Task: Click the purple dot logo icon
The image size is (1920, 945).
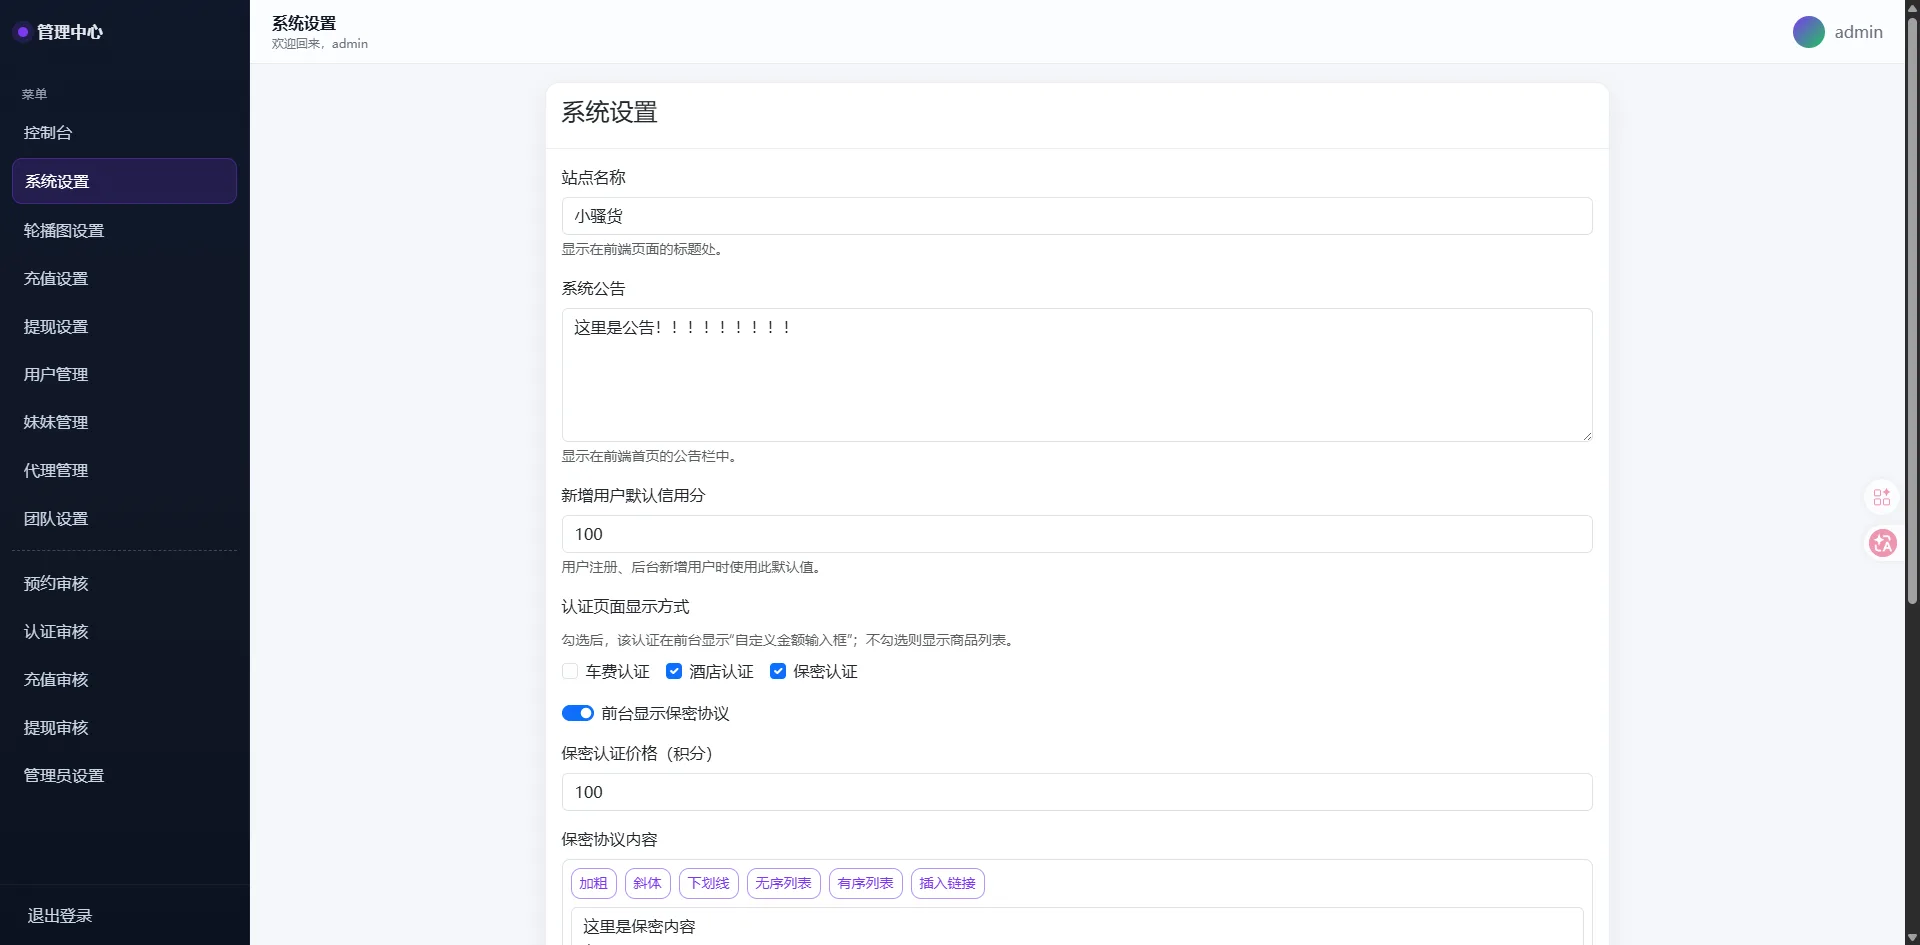Action: click(x=22, y=32)
